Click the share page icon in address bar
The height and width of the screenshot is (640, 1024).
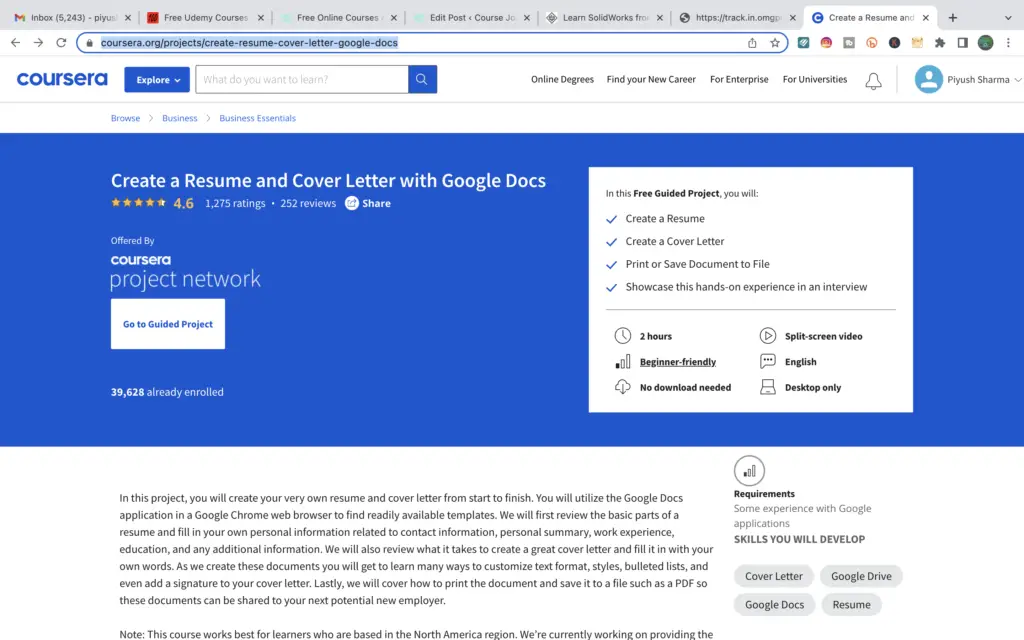pos(752,42)
